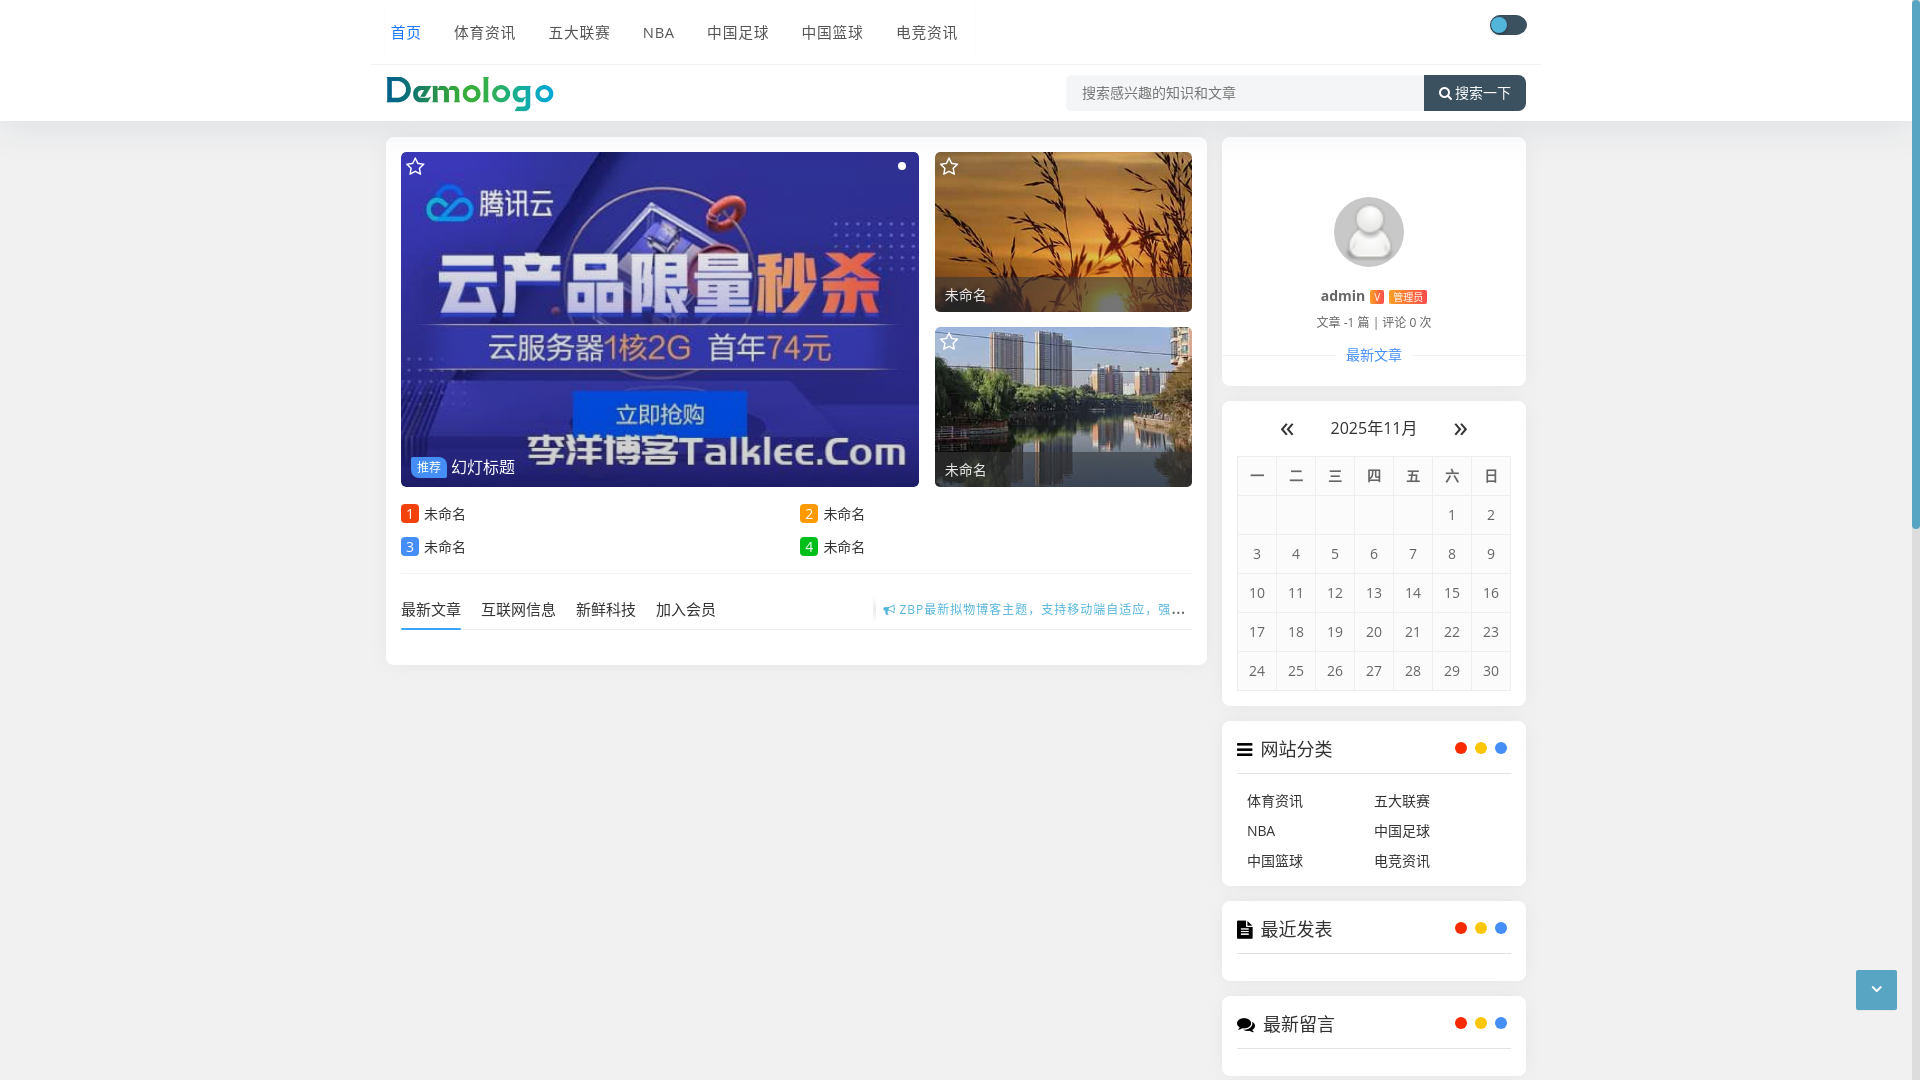The height and width of the screenshot is (1080, 1920).
Task: Open the 幻灯标题 main slide
Action: click(660, 320)
